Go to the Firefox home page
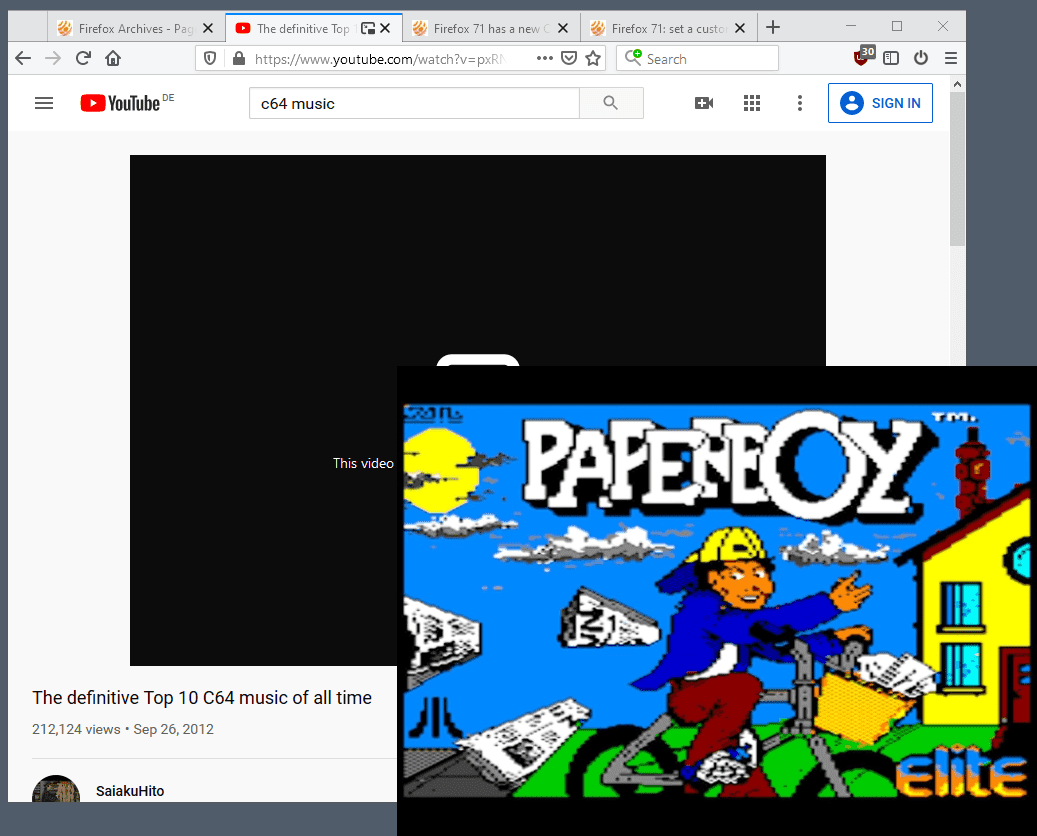Image resolution: width=1037 pixels, height=836 pixels. click(x=113, y=58)
